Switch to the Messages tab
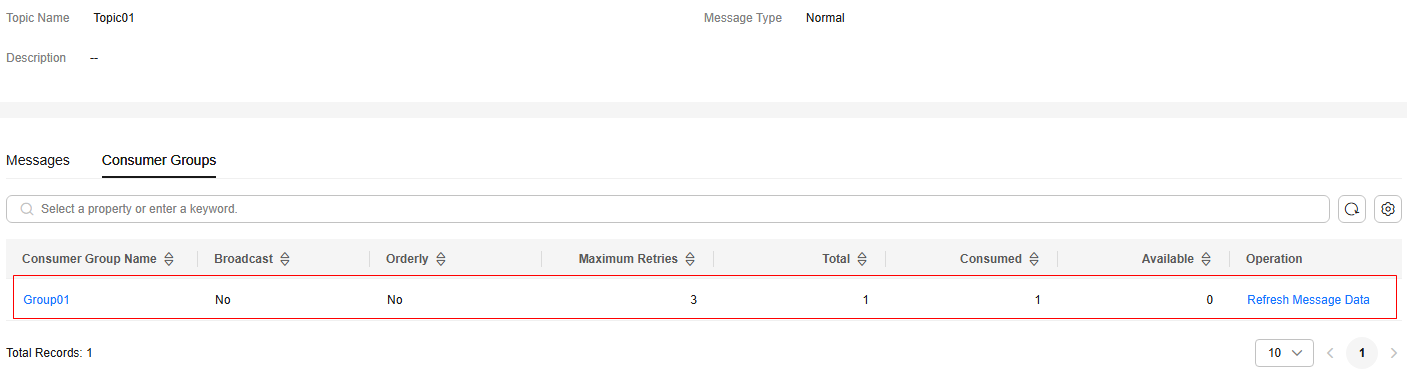 coord(38,160)
